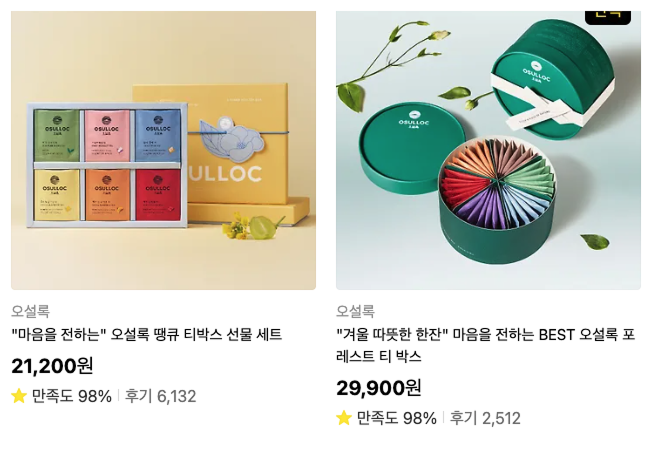Open the "겨울 따뜻한 한잔" 포레스트 티 박스 title
The image size is (654, 451).
coord(485,345)
